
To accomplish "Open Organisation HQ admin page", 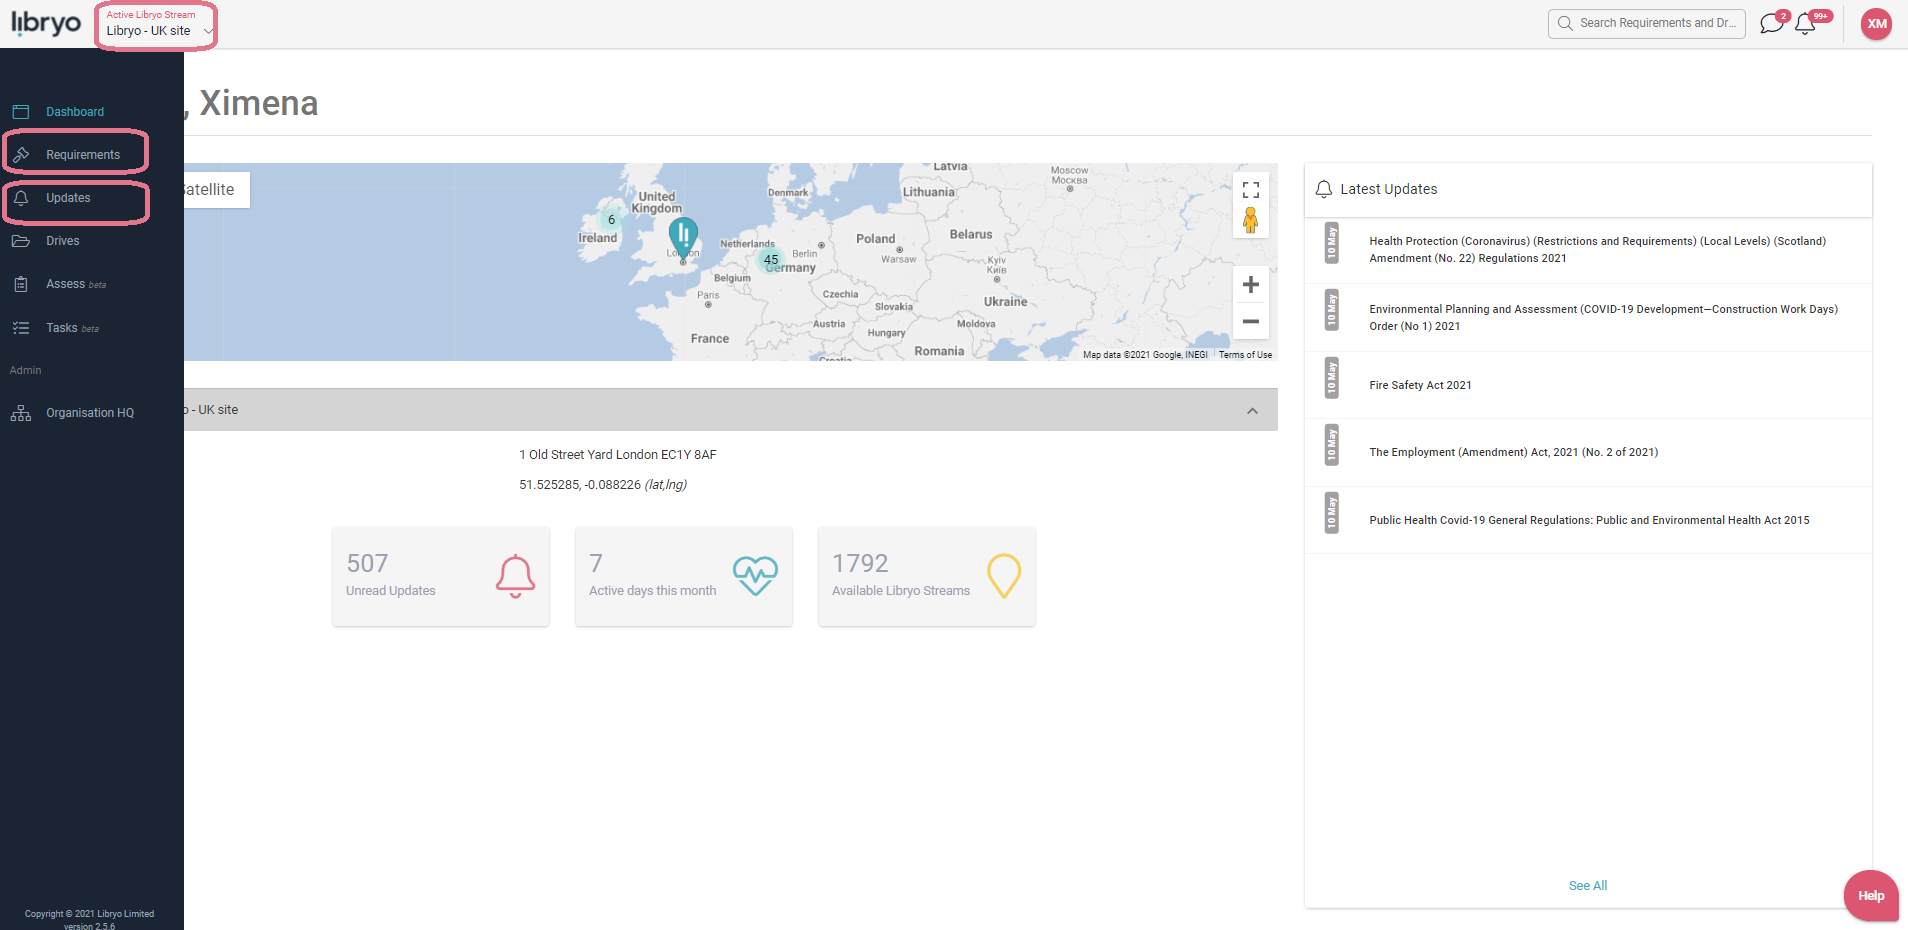I will [x=90, y=413].
